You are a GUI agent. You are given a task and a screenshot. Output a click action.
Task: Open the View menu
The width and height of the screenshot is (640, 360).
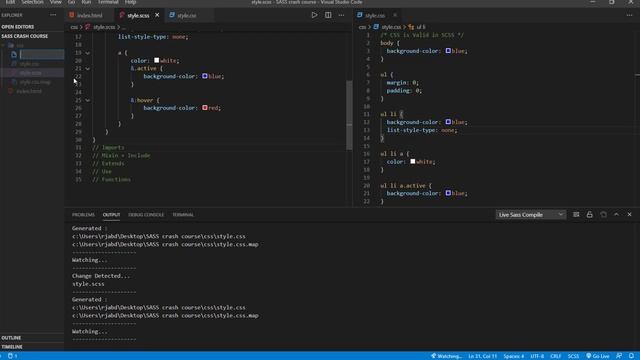(56, 2)
